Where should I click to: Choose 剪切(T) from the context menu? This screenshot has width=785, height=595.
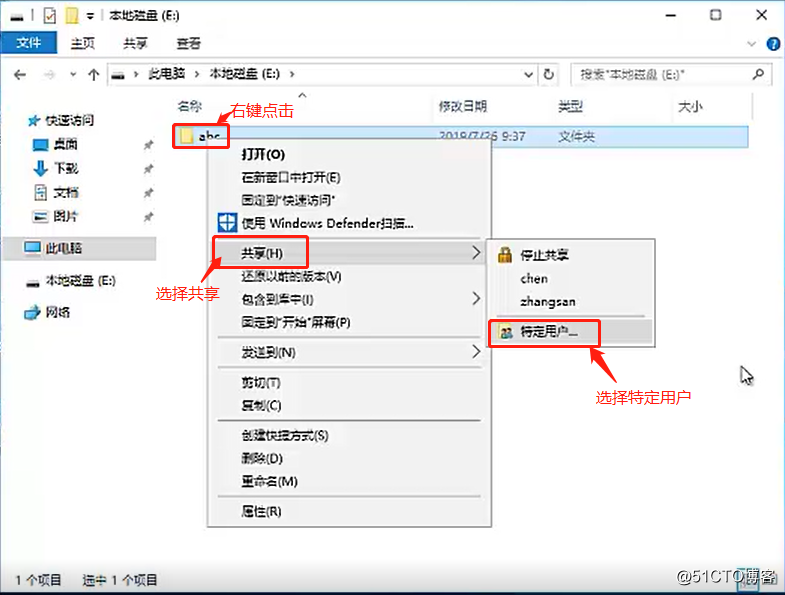(x=261, y=383)
